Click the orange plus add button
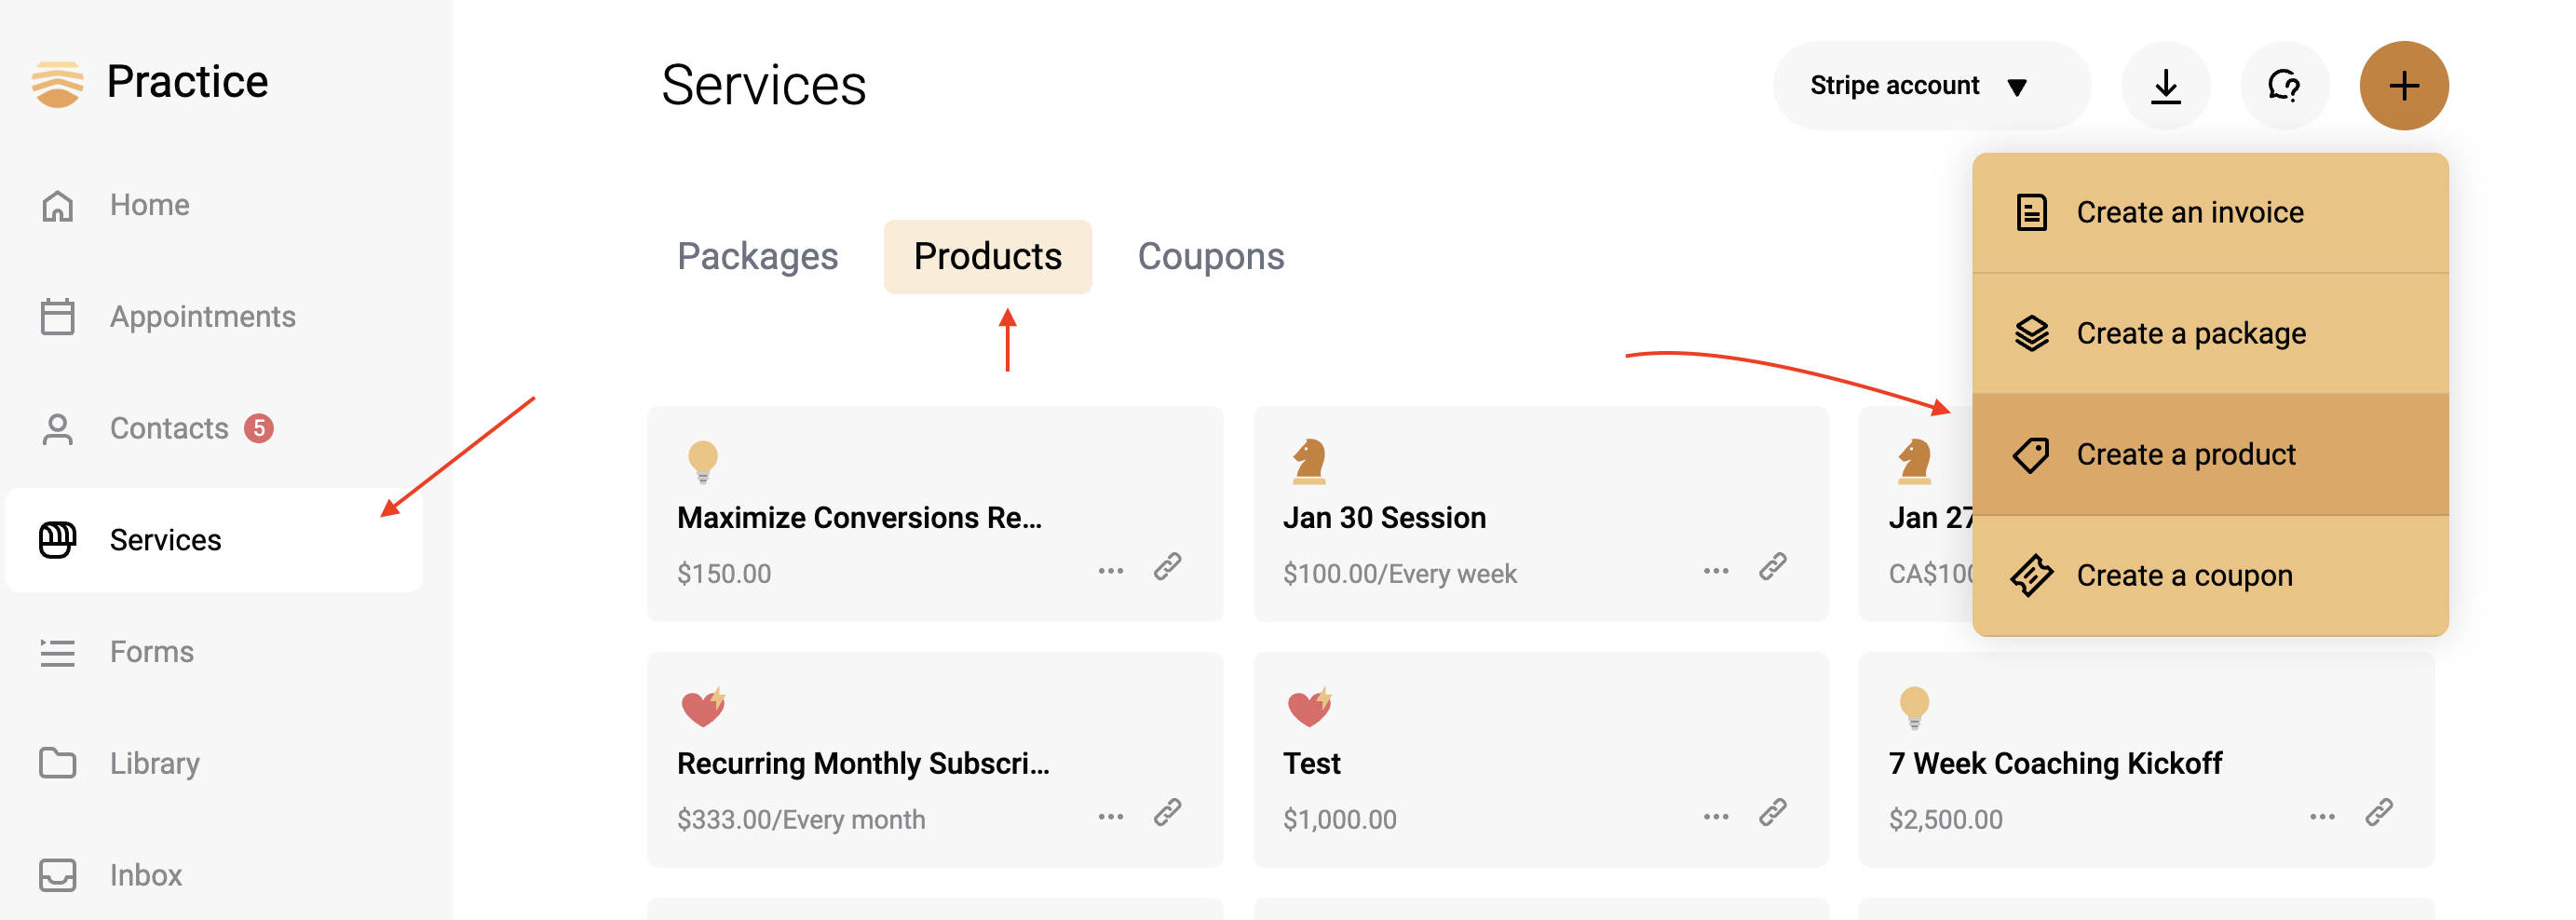Image resolution: width=2576 pixels, height=920 pixels. coord(2404,86)
